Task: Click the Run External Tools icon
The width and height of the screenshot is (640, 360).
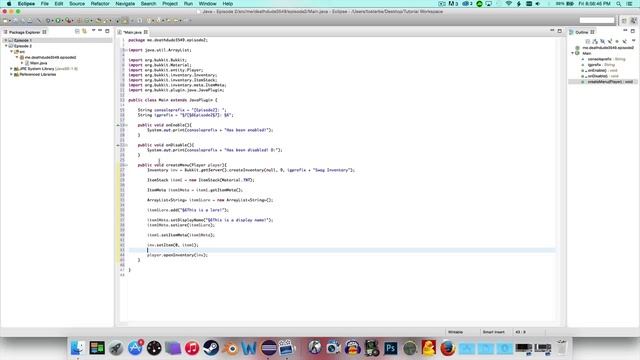Action: [x=68, y=20]
